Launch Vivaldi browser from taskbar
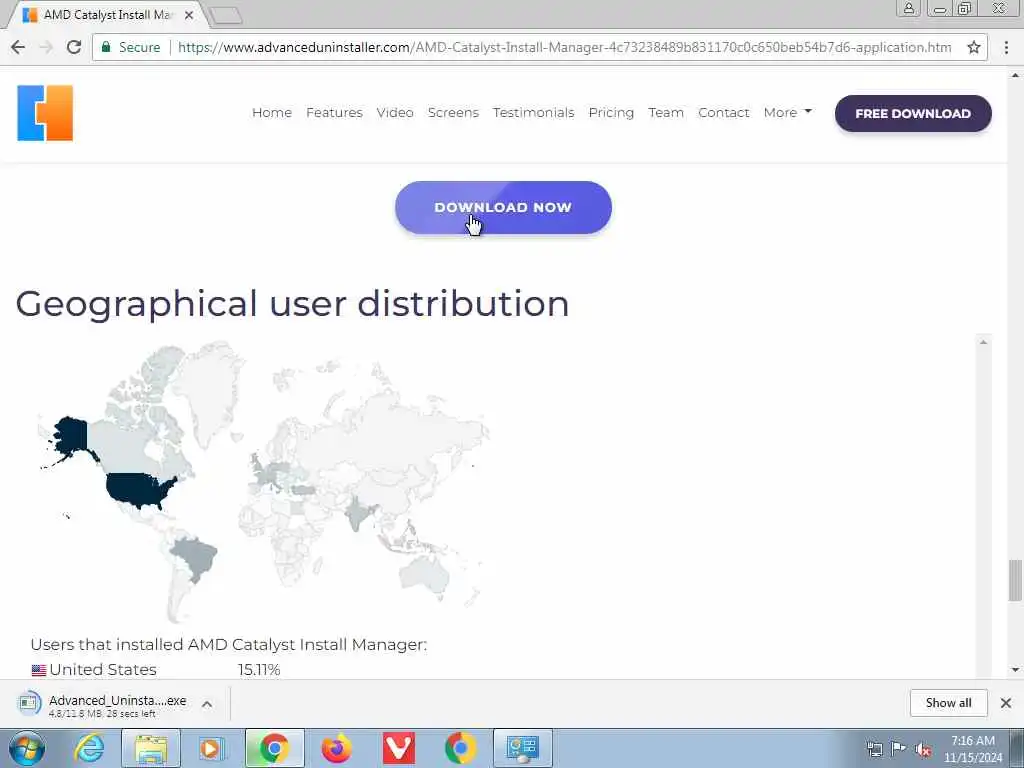 (x=398, y=748)
